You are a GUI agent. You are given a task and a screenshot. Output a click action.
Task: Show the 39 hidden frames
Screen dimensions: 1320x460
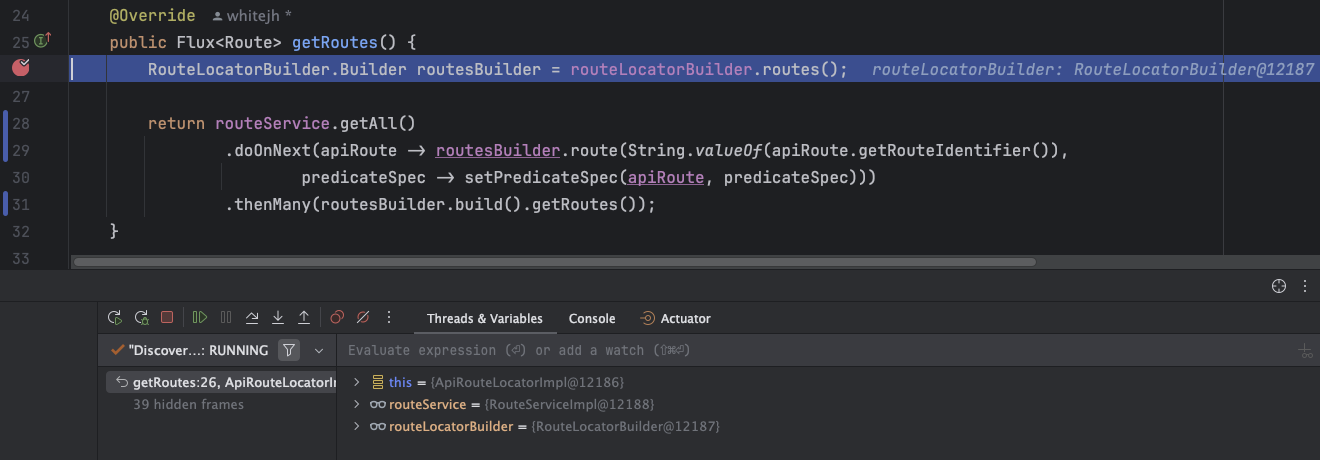click(188, 404)
